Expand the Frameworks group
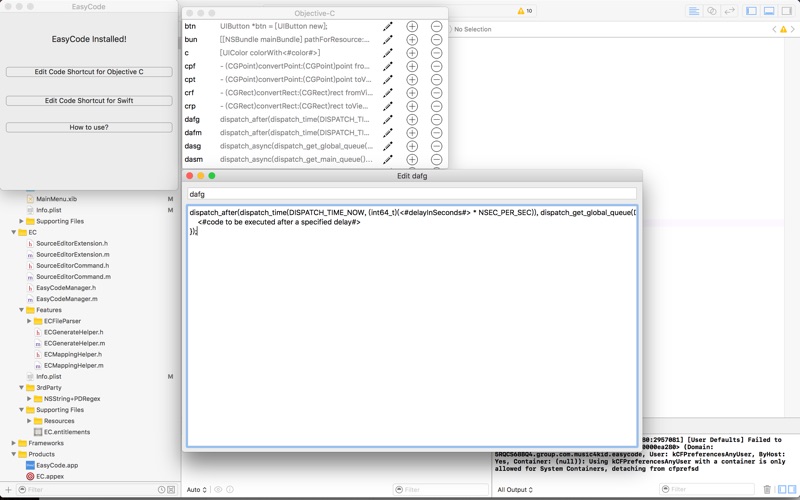The height and width of the screenshot is (500, 800). point(14,443)
